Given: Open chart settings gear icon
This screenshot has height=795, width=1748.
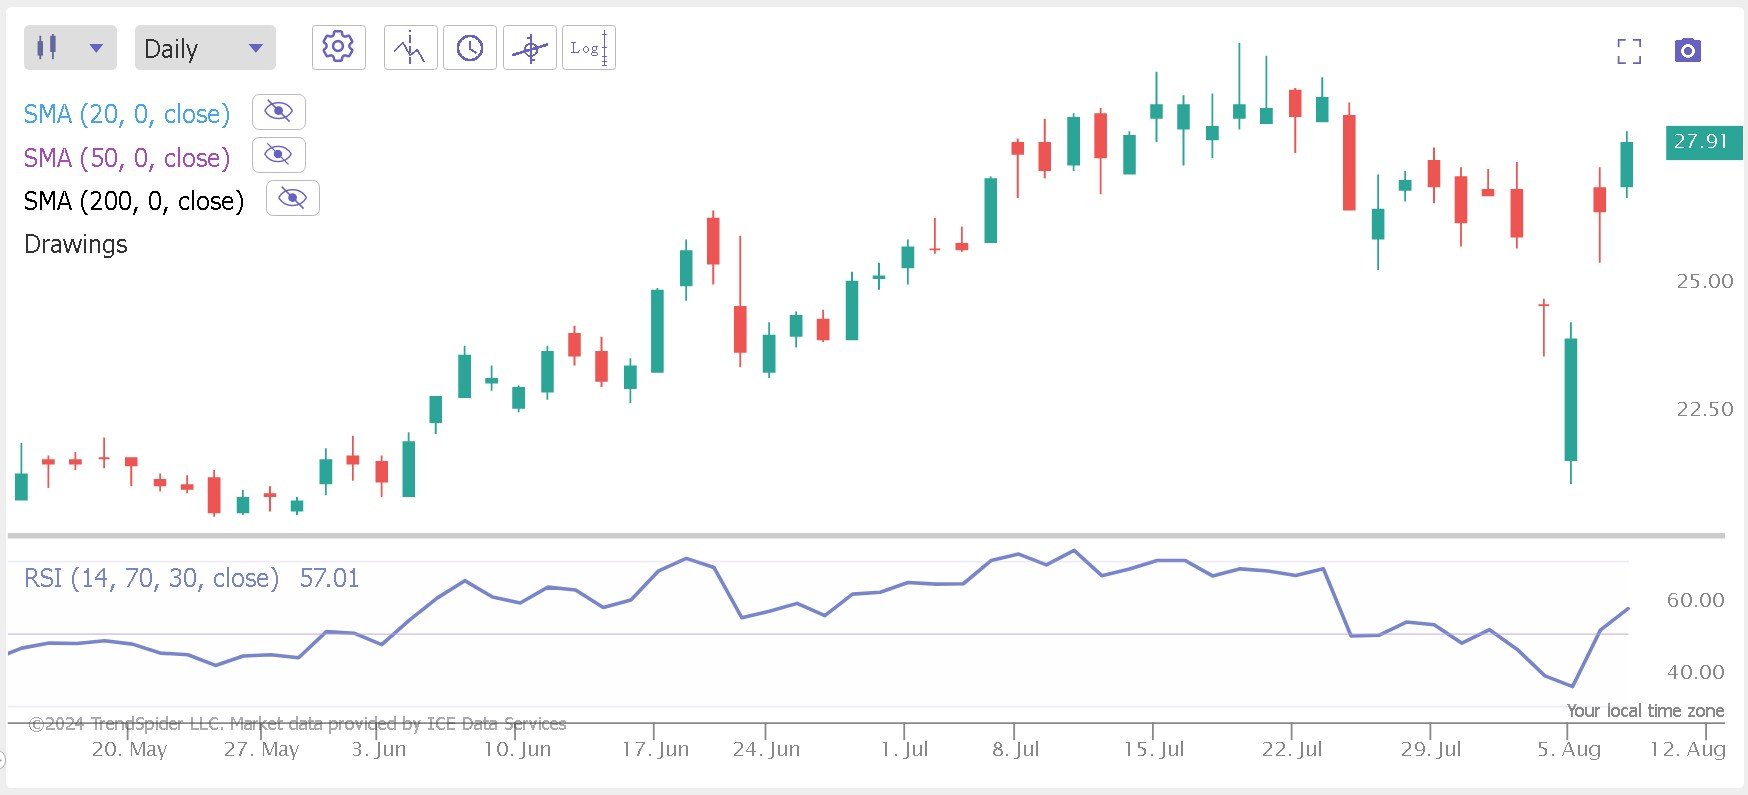Looking at the screenshot, I should point(338,47).
